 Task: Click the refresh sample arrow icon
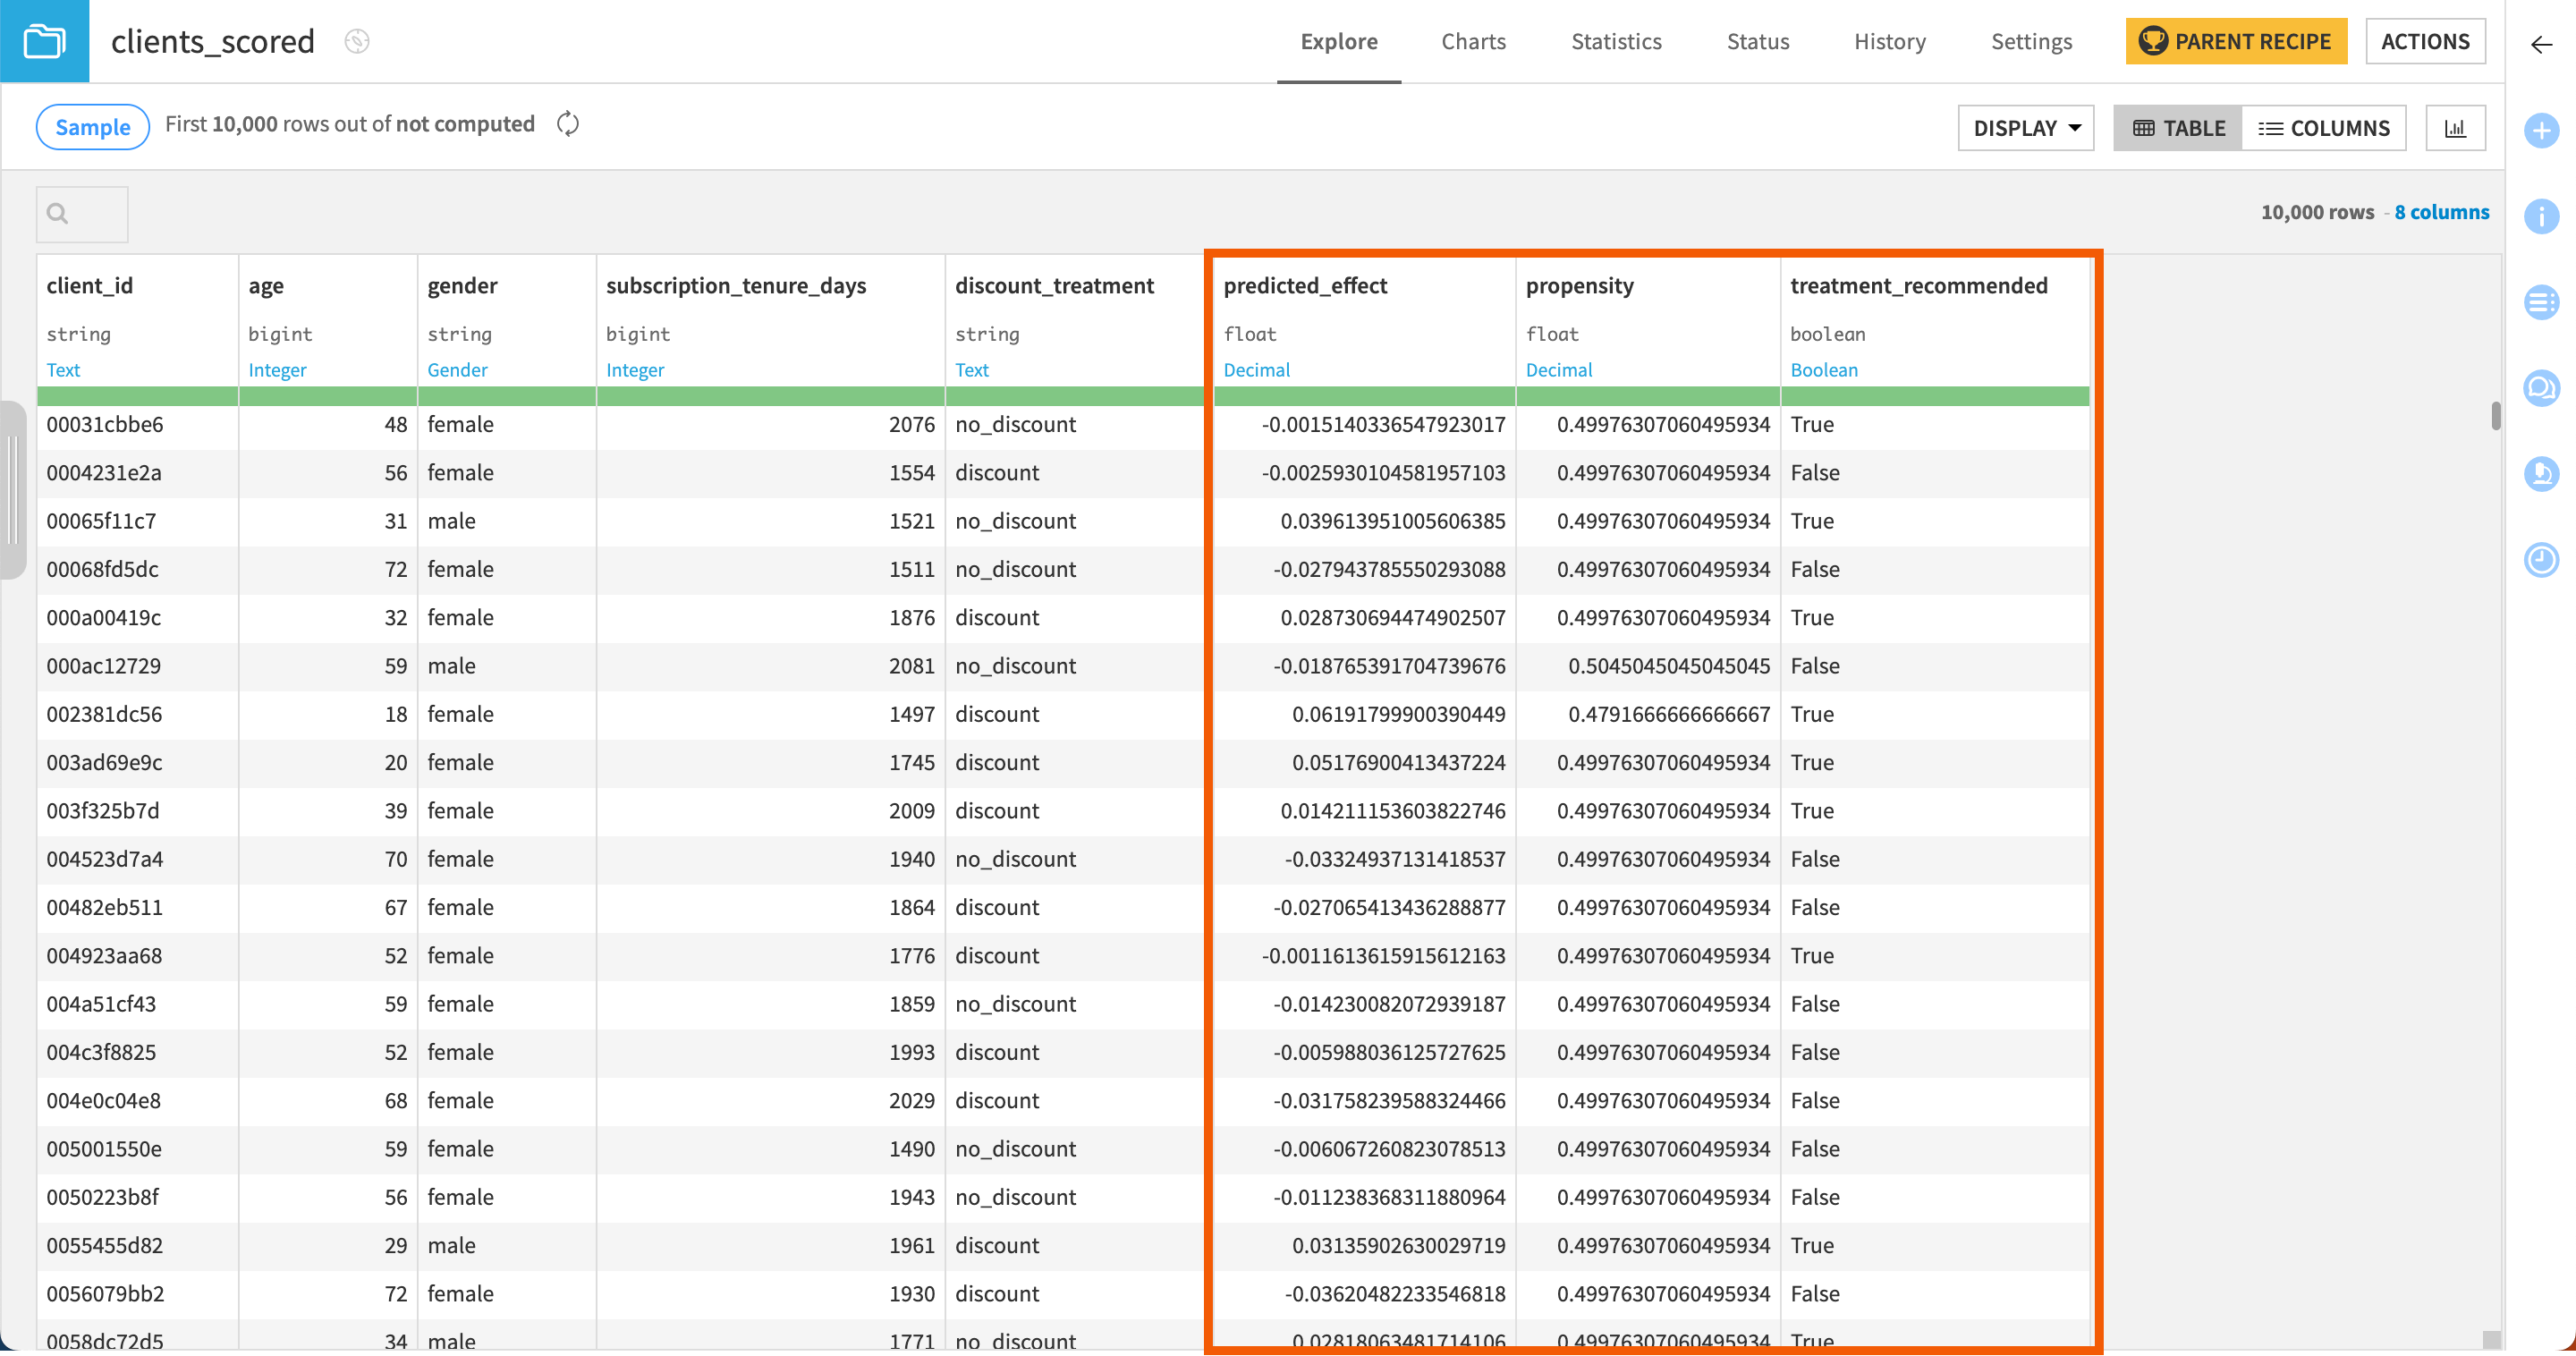pyautogui.click(x=568, y=124)
